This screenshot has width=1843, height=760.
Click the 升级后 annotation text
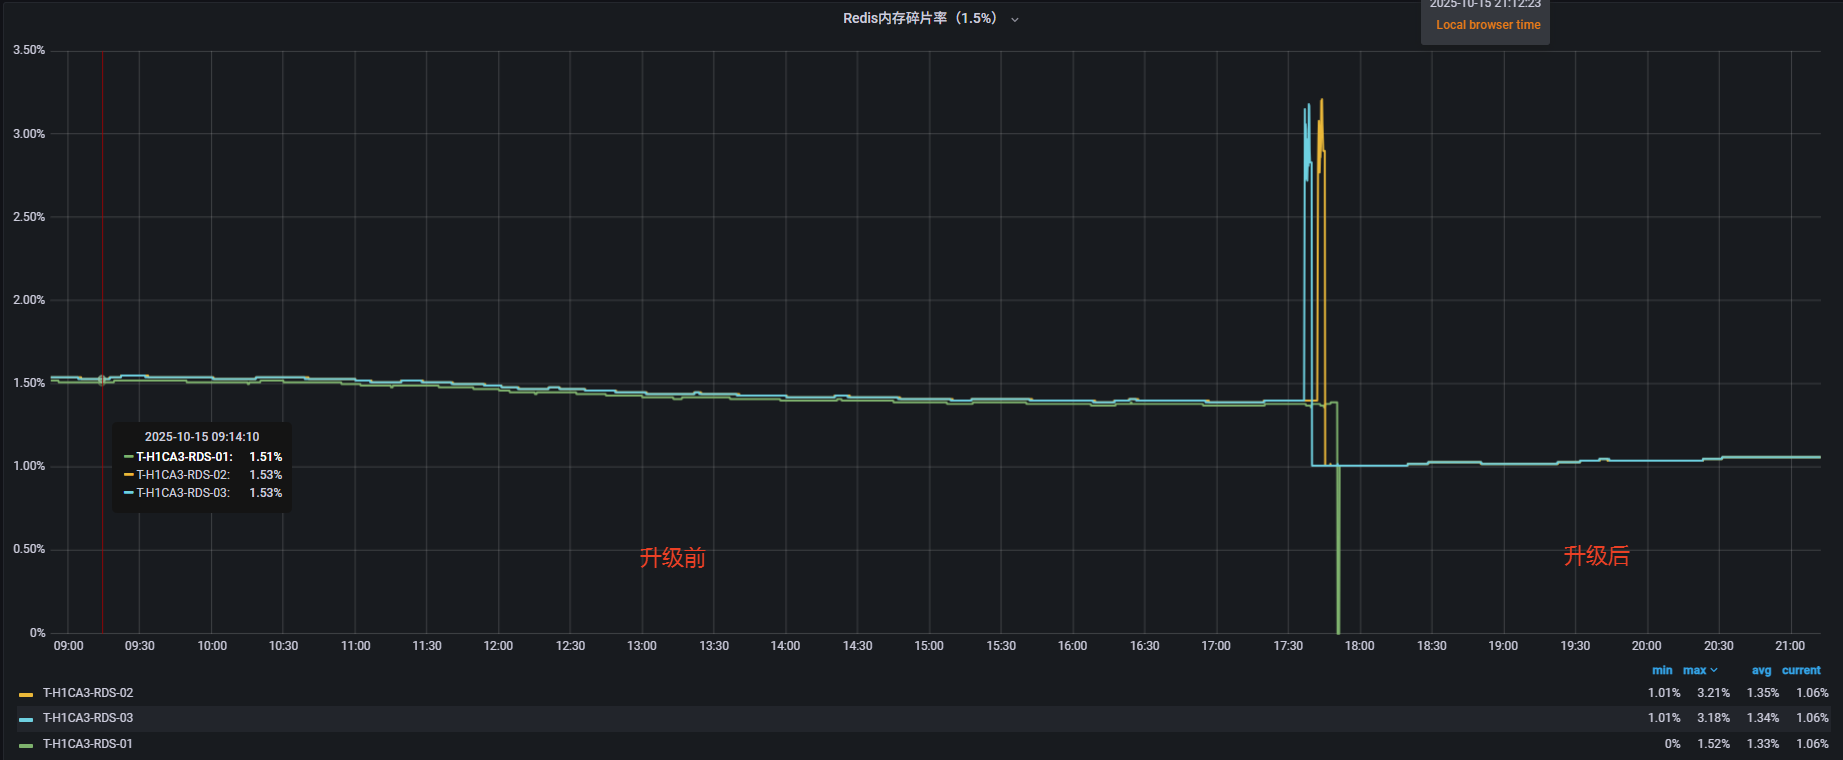(x=1596, y=556)
